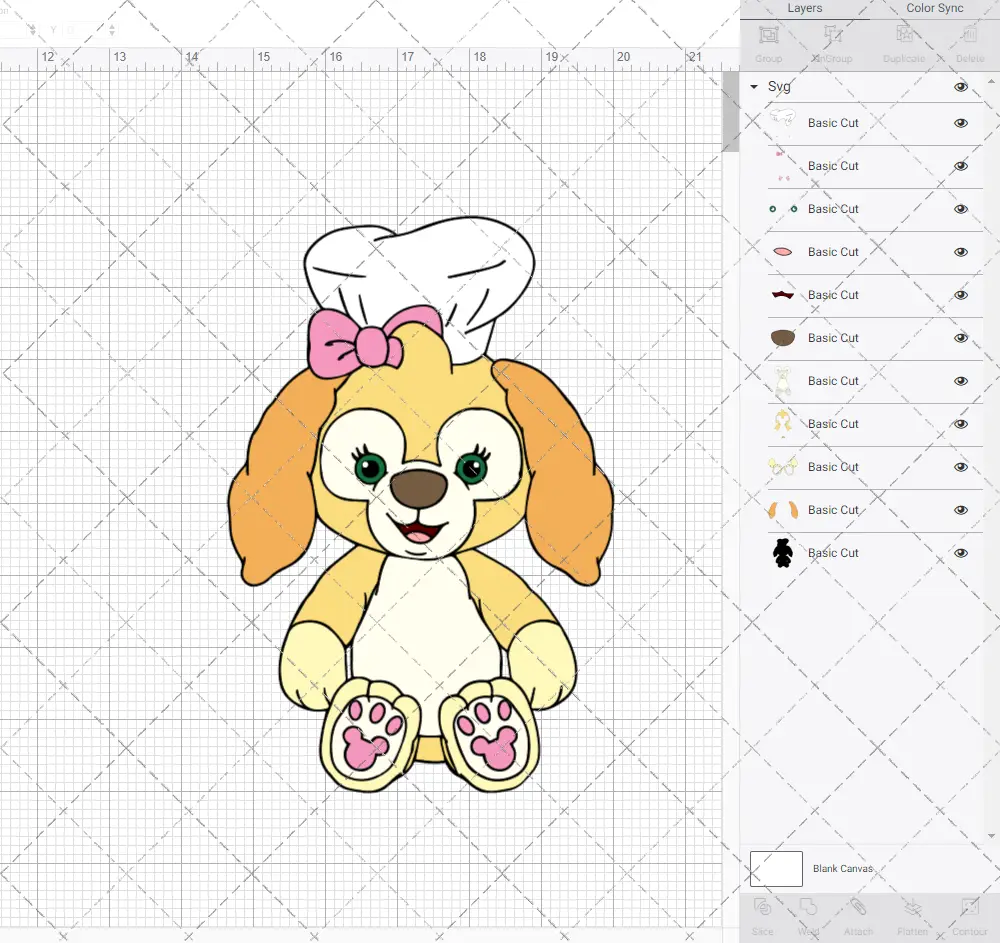The width and height of the screenshot is (1000, 943).
Task: Open the Contour tool
Action: 969,907
